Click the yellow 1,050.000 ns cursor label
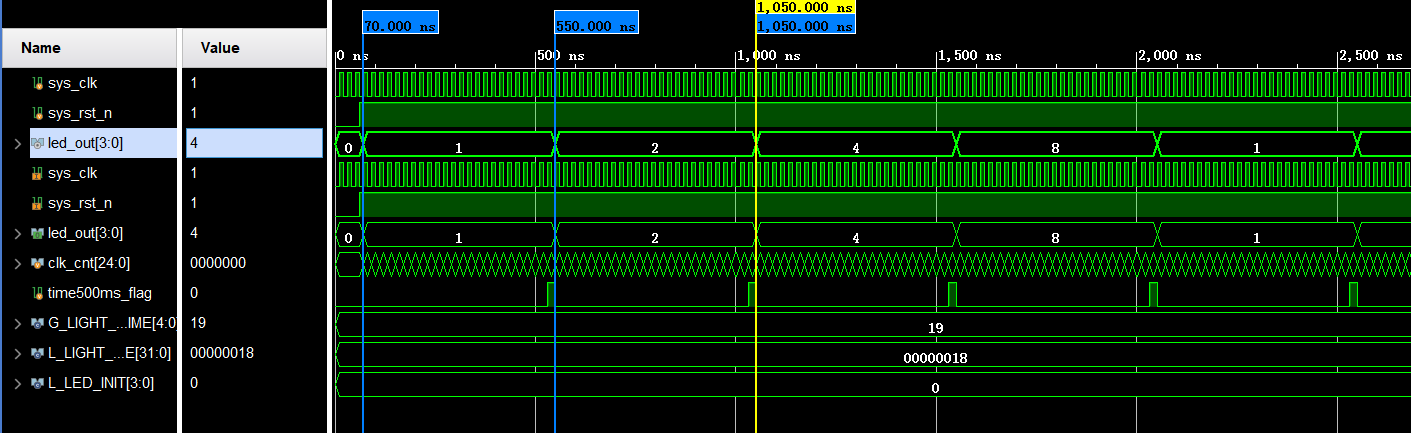The image size is (1411, 433). point(805,7)
